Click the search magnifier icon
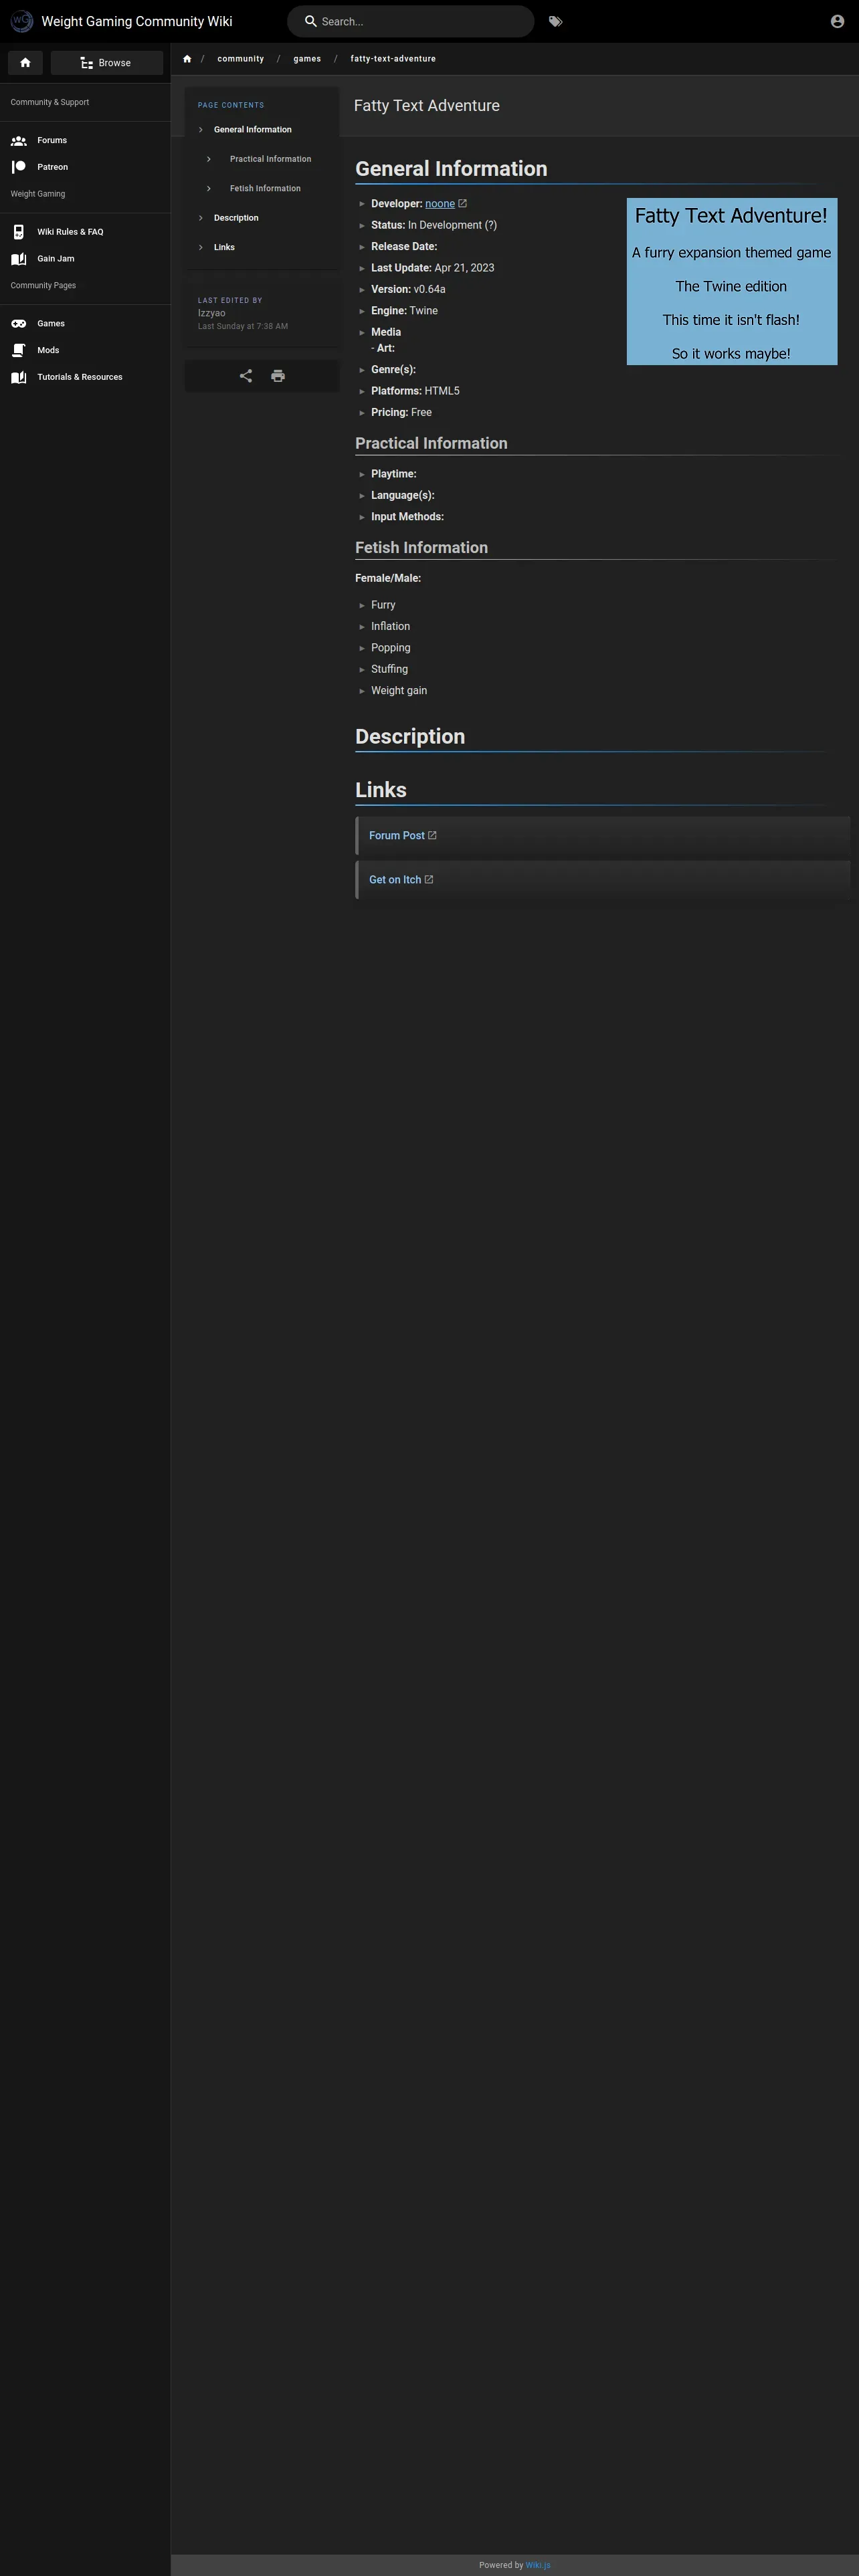 click(311, 21)
